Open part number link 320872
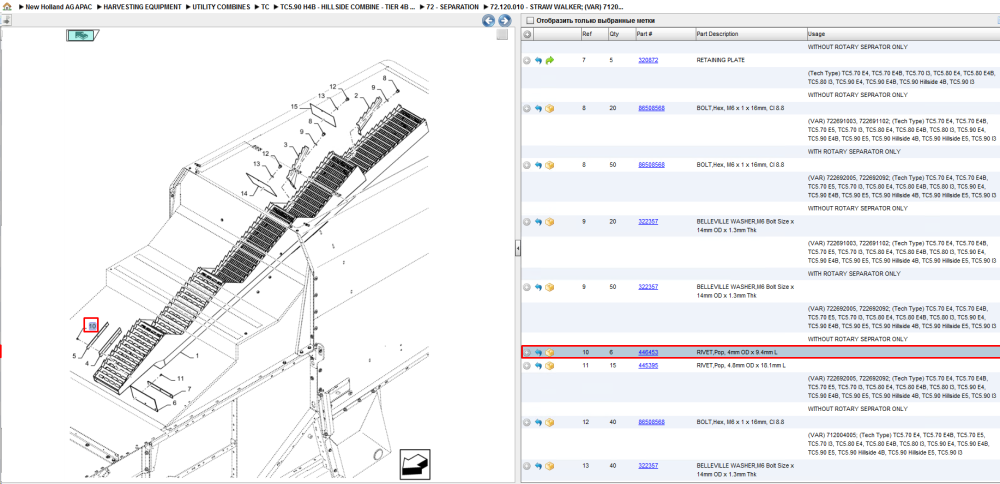 648,60
